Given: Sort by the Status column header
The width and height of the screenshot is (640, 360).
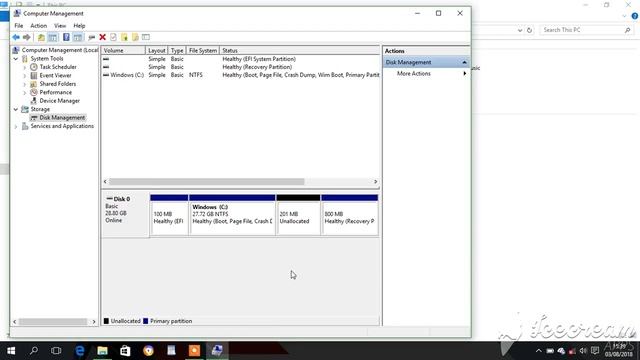Looking at the screenshot, I should [x=300, y=51].
